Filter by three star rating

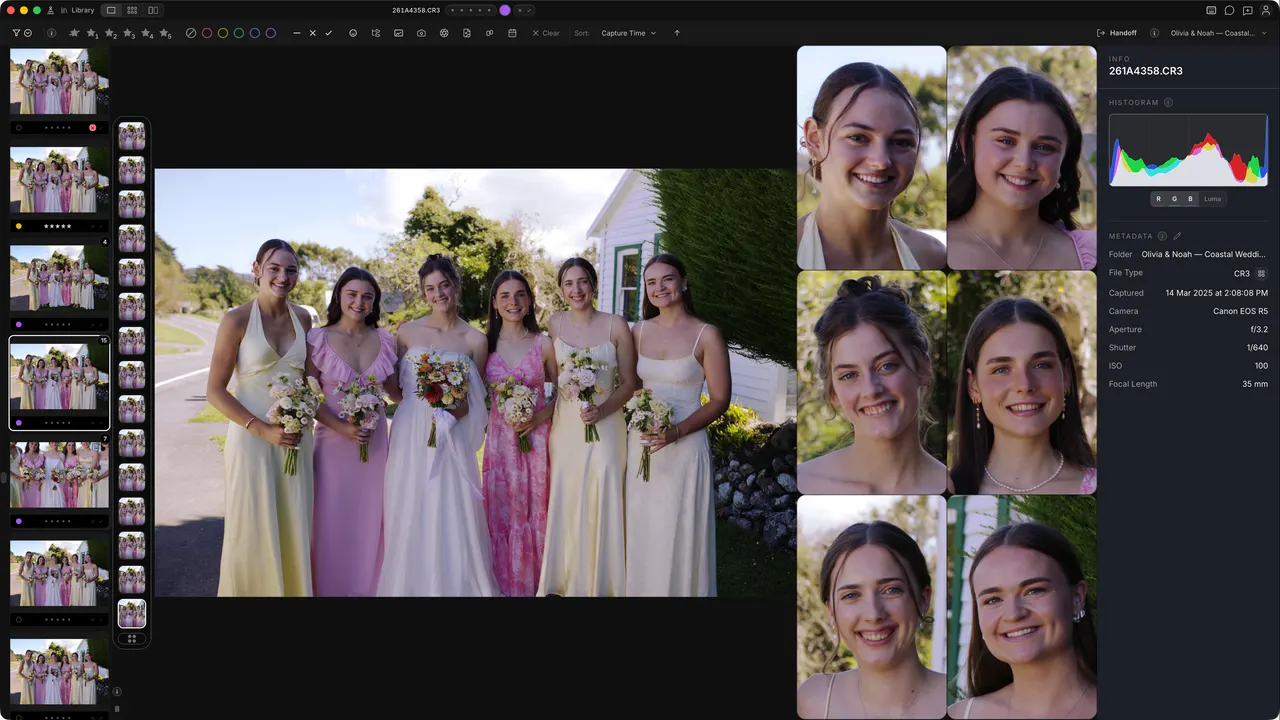[x=129, y=33]
